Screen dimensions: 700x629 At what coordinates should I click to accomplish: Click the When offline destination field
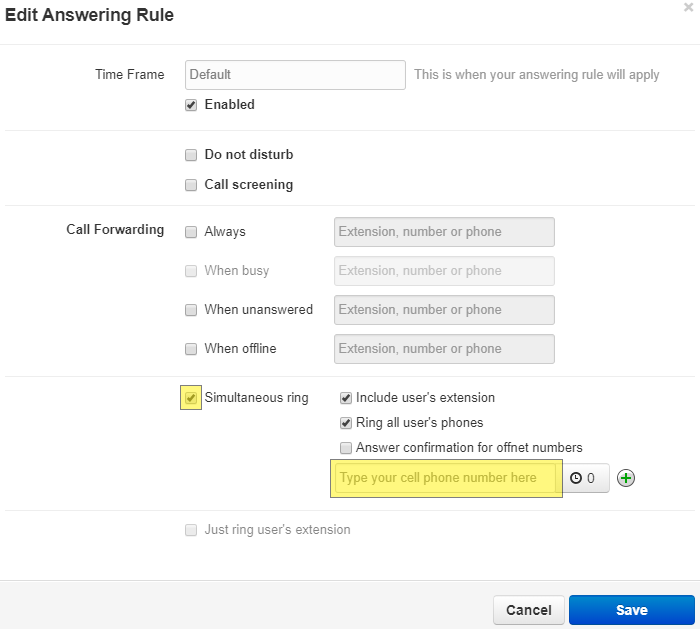(444, 349)
